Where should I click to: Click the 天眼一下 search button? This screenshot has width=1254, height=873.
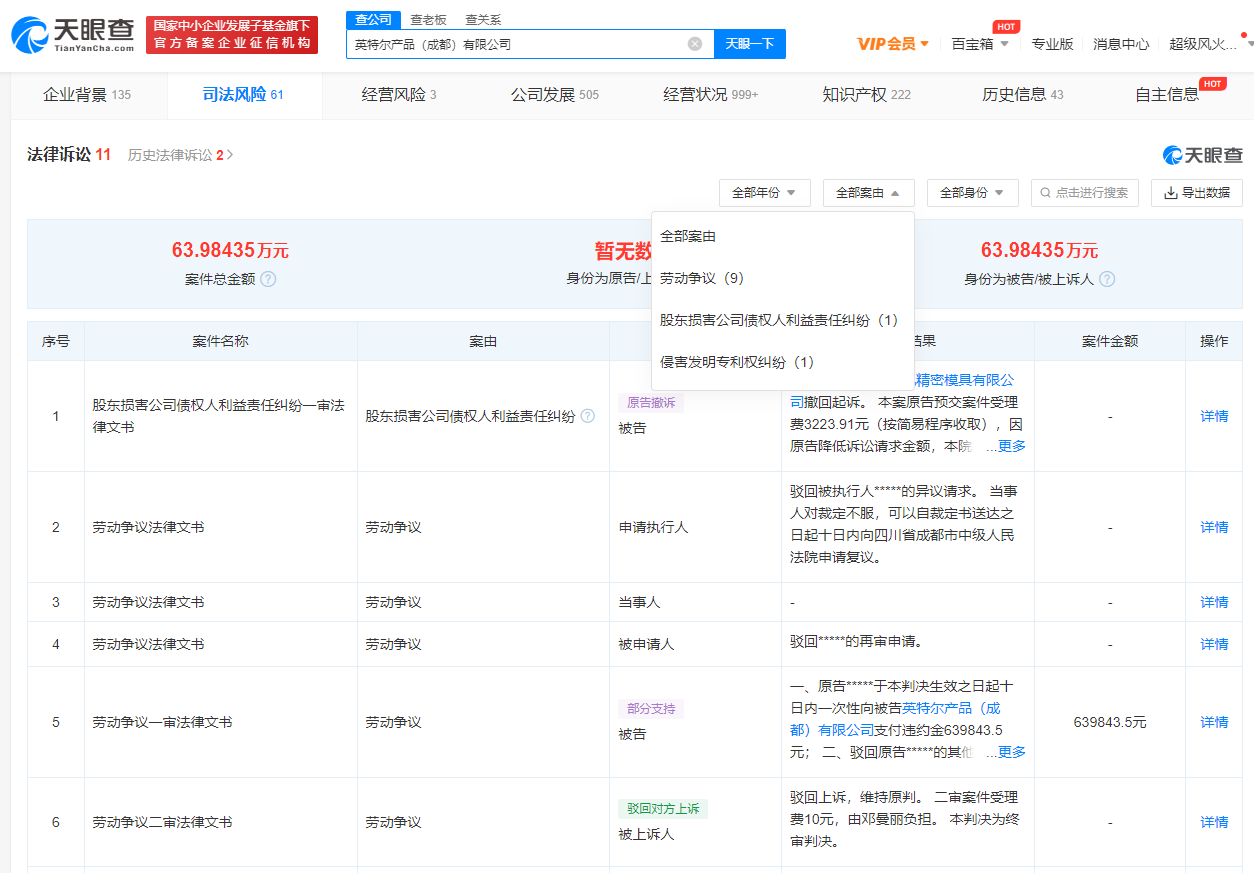[749, 44]
